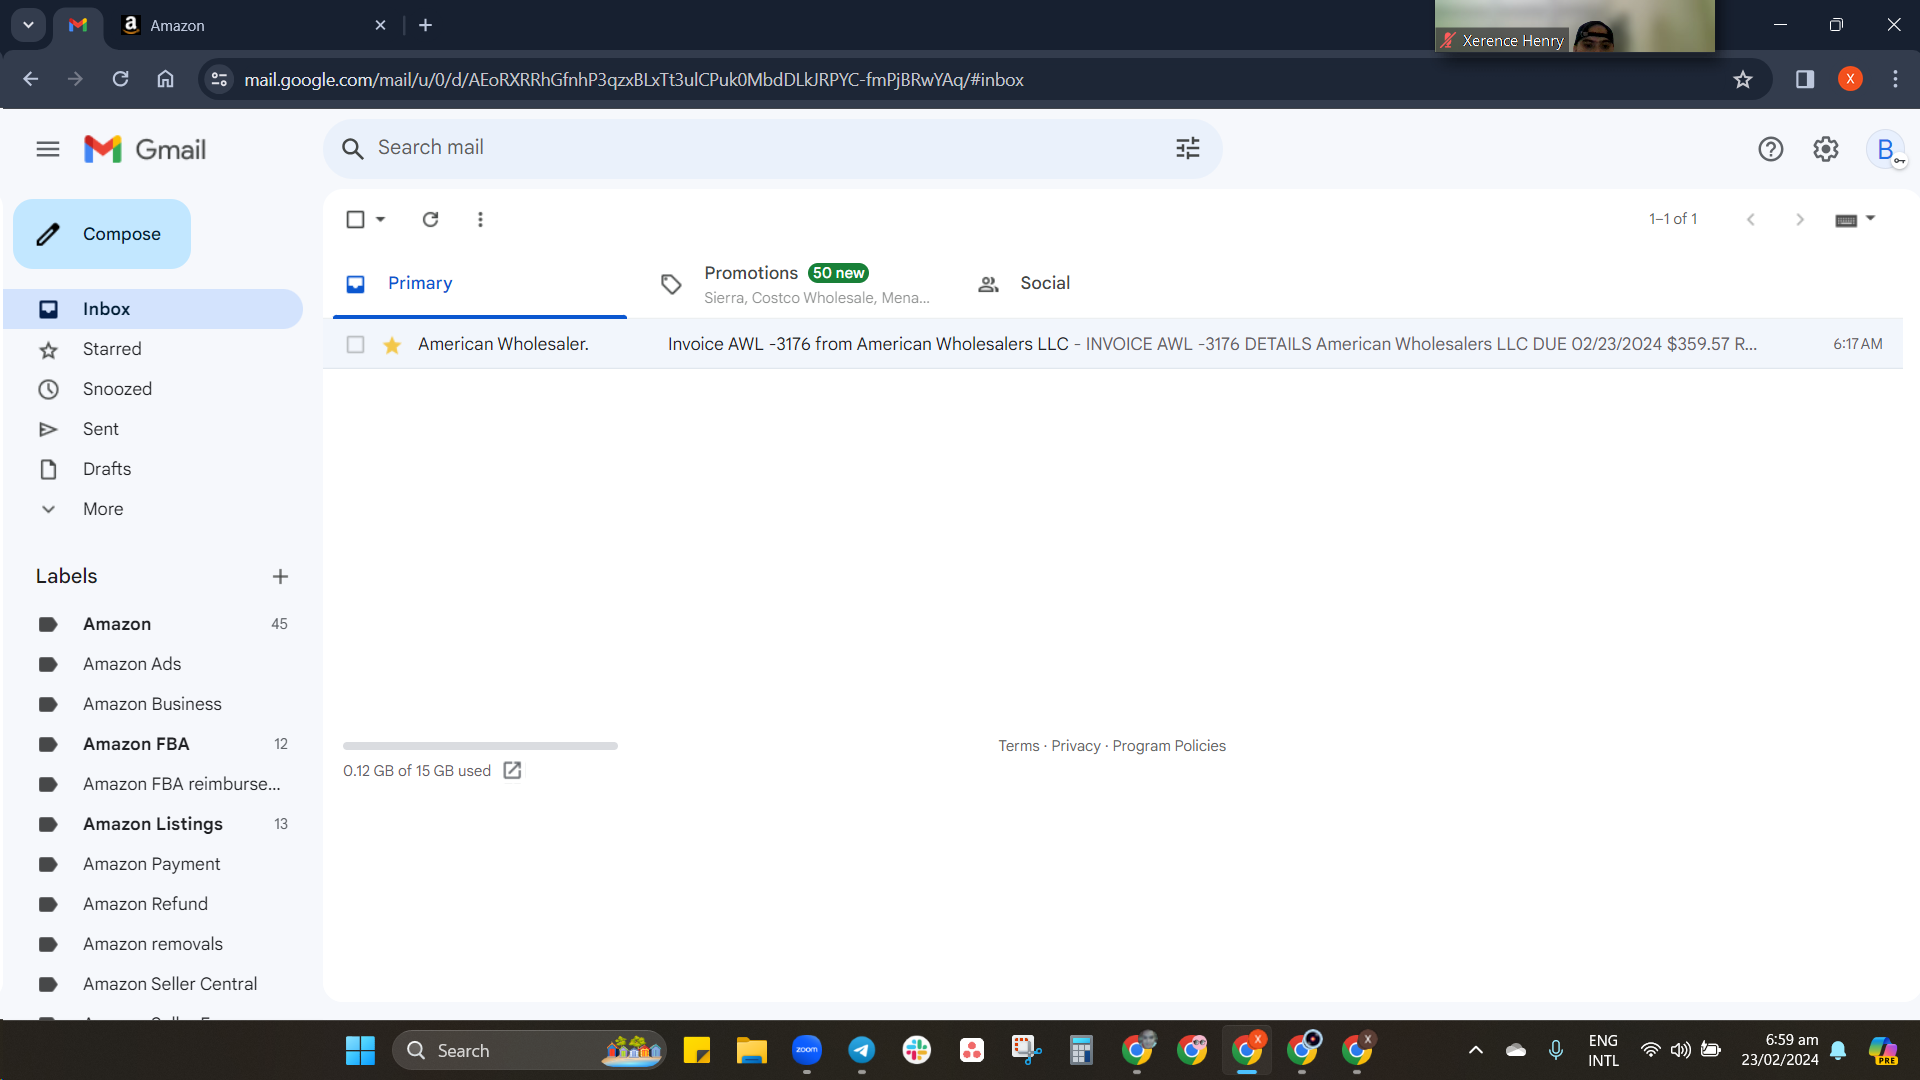Open the Chrome tab search dropdown
The height and width of the screenshot is (1080, 1920).
28,25
